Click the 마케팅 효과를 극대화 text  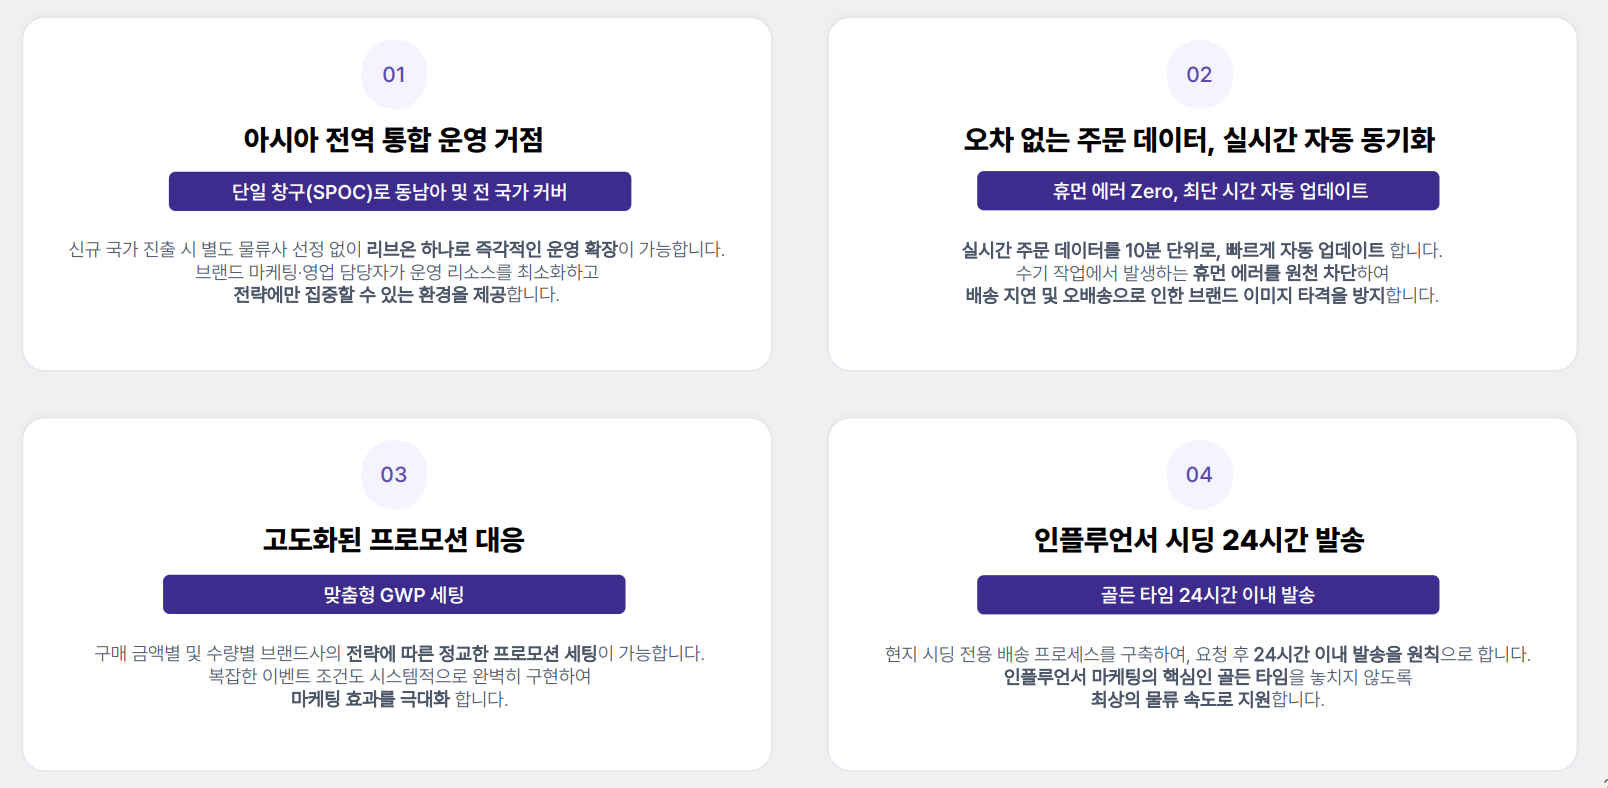click(370, 699)
